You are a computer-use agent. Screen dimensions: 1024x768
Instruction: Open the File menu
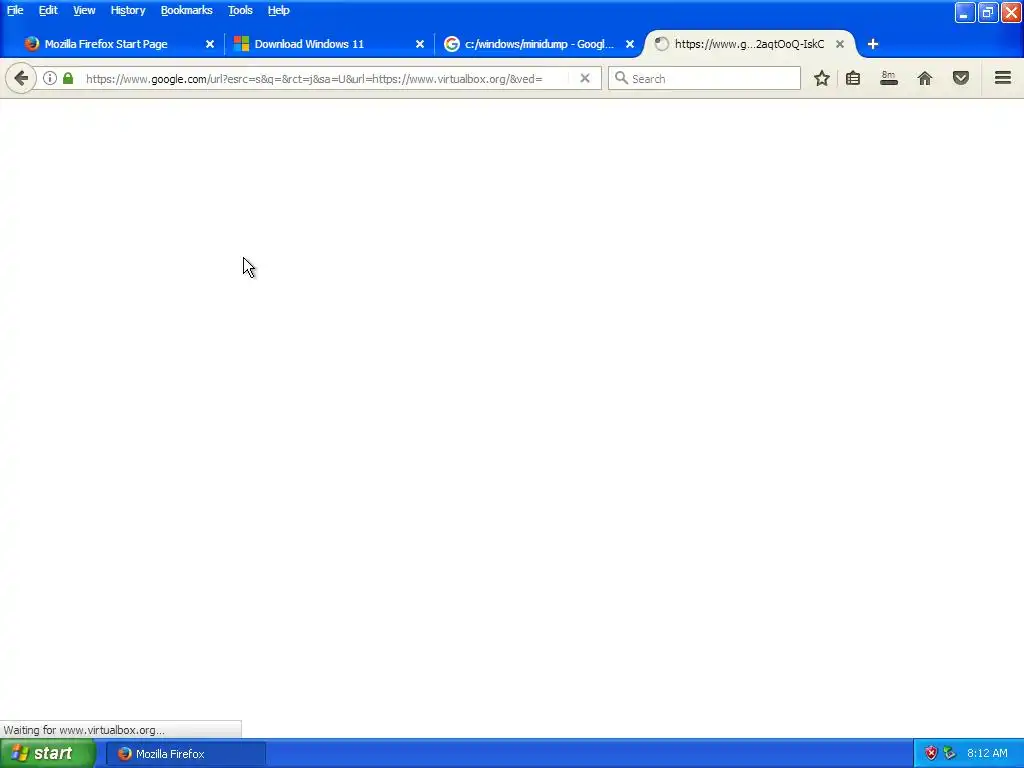tap(15, 10)
